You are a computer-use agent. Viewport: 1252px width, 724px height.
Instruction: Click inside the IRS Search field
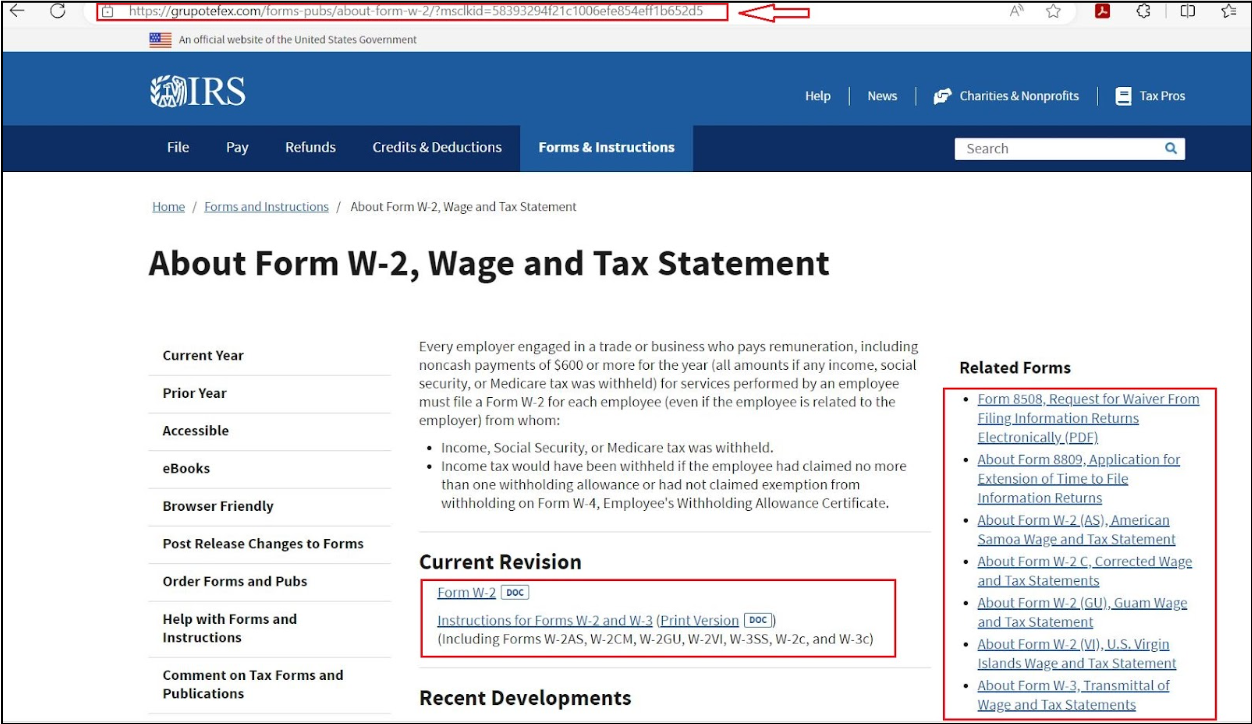click(x=1058, y=148)
